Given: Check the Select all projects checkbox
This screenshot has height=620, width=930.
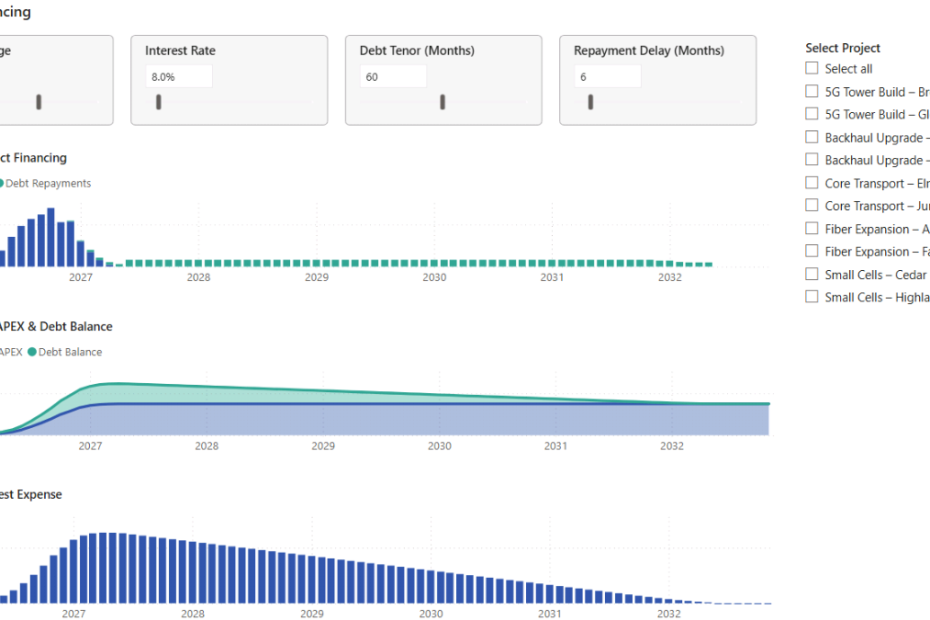Looking at the screenshot, I should pos(811,67).
